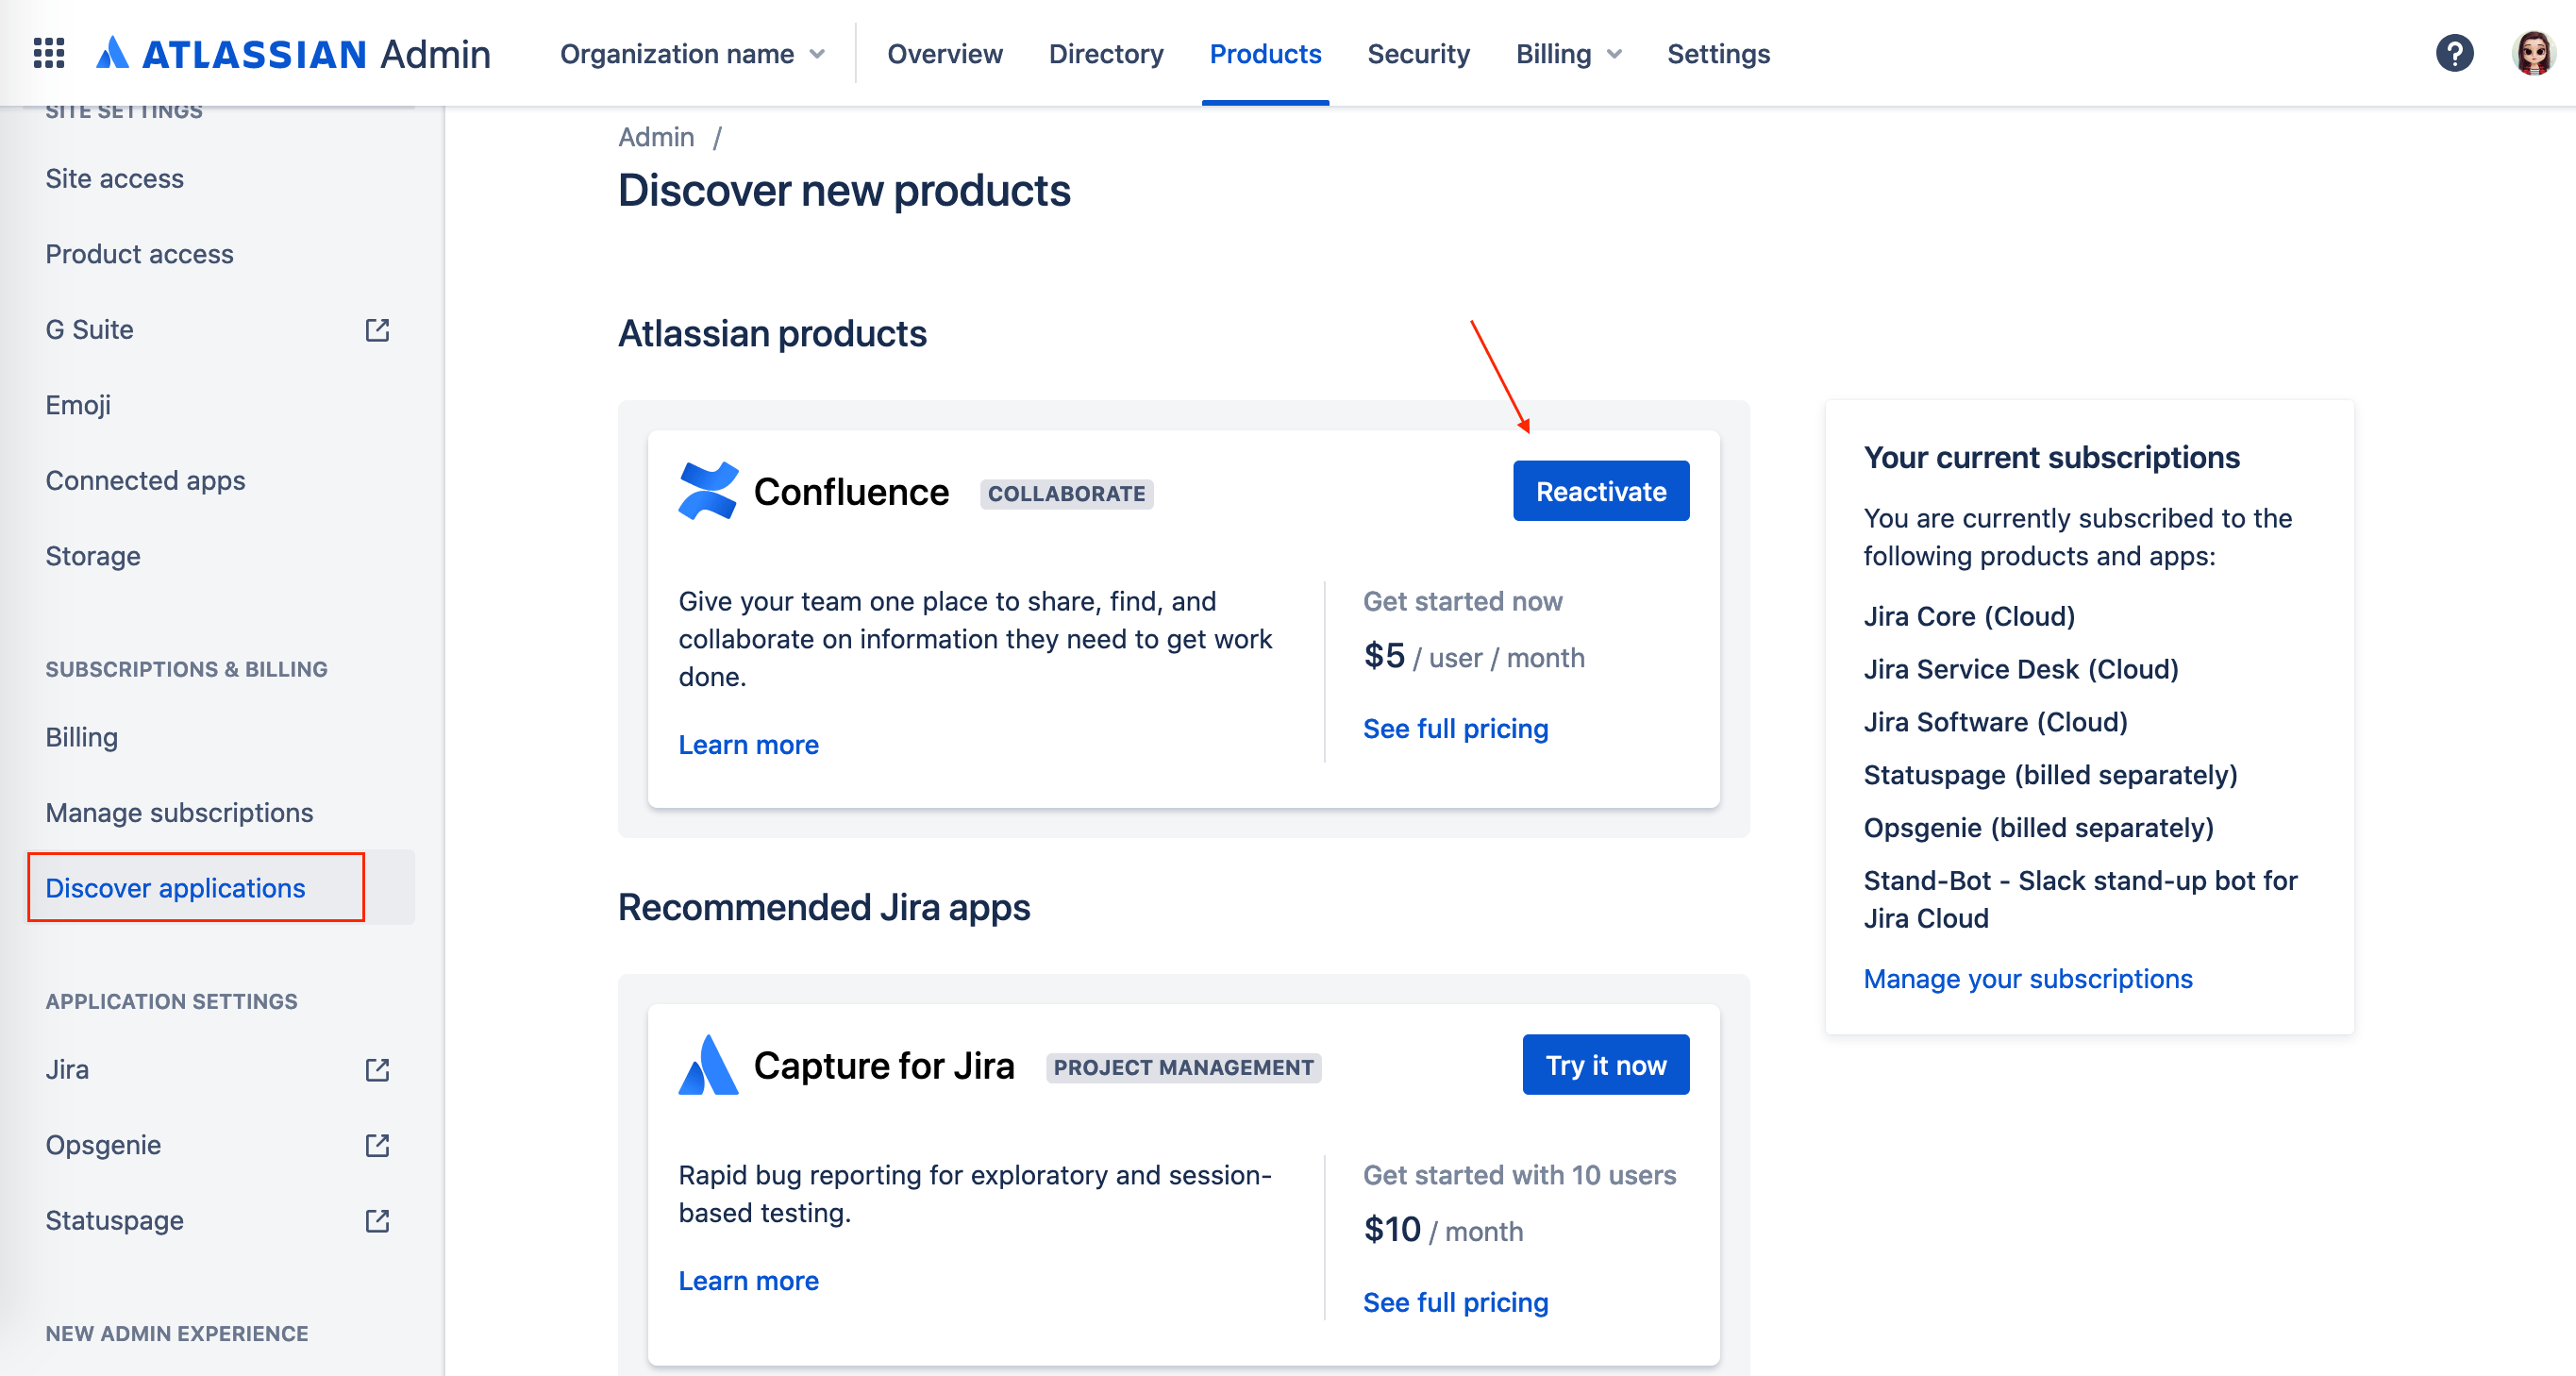
Task: Select Connected apps in sidebar
Action: 145,481
